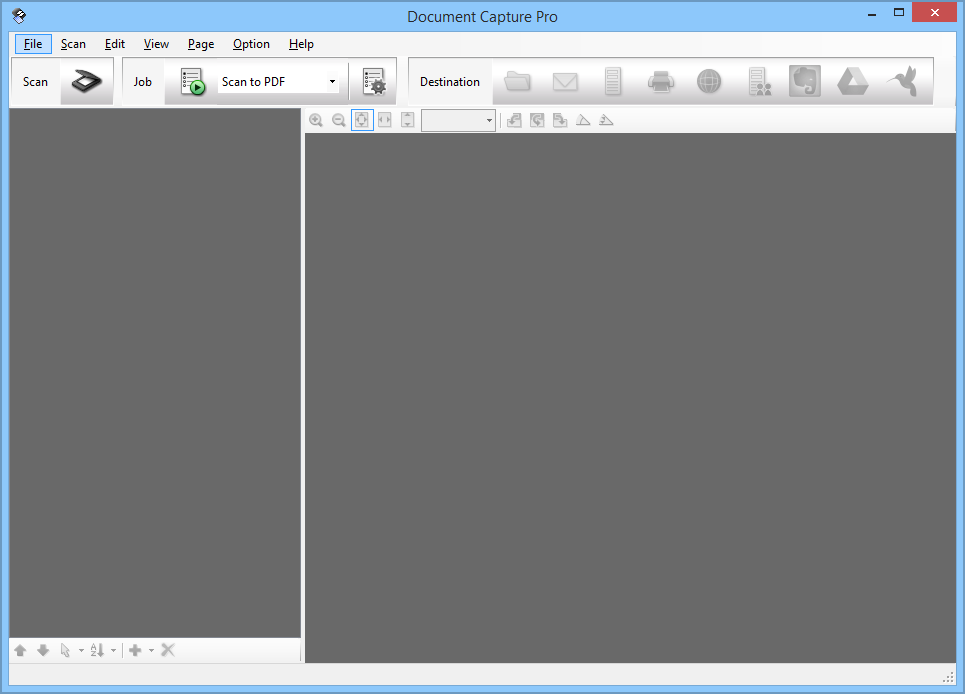The width and height of the screenshot is (965, 694).
Task: Delete selected page with X icon
Action: [x=167, y=650]
